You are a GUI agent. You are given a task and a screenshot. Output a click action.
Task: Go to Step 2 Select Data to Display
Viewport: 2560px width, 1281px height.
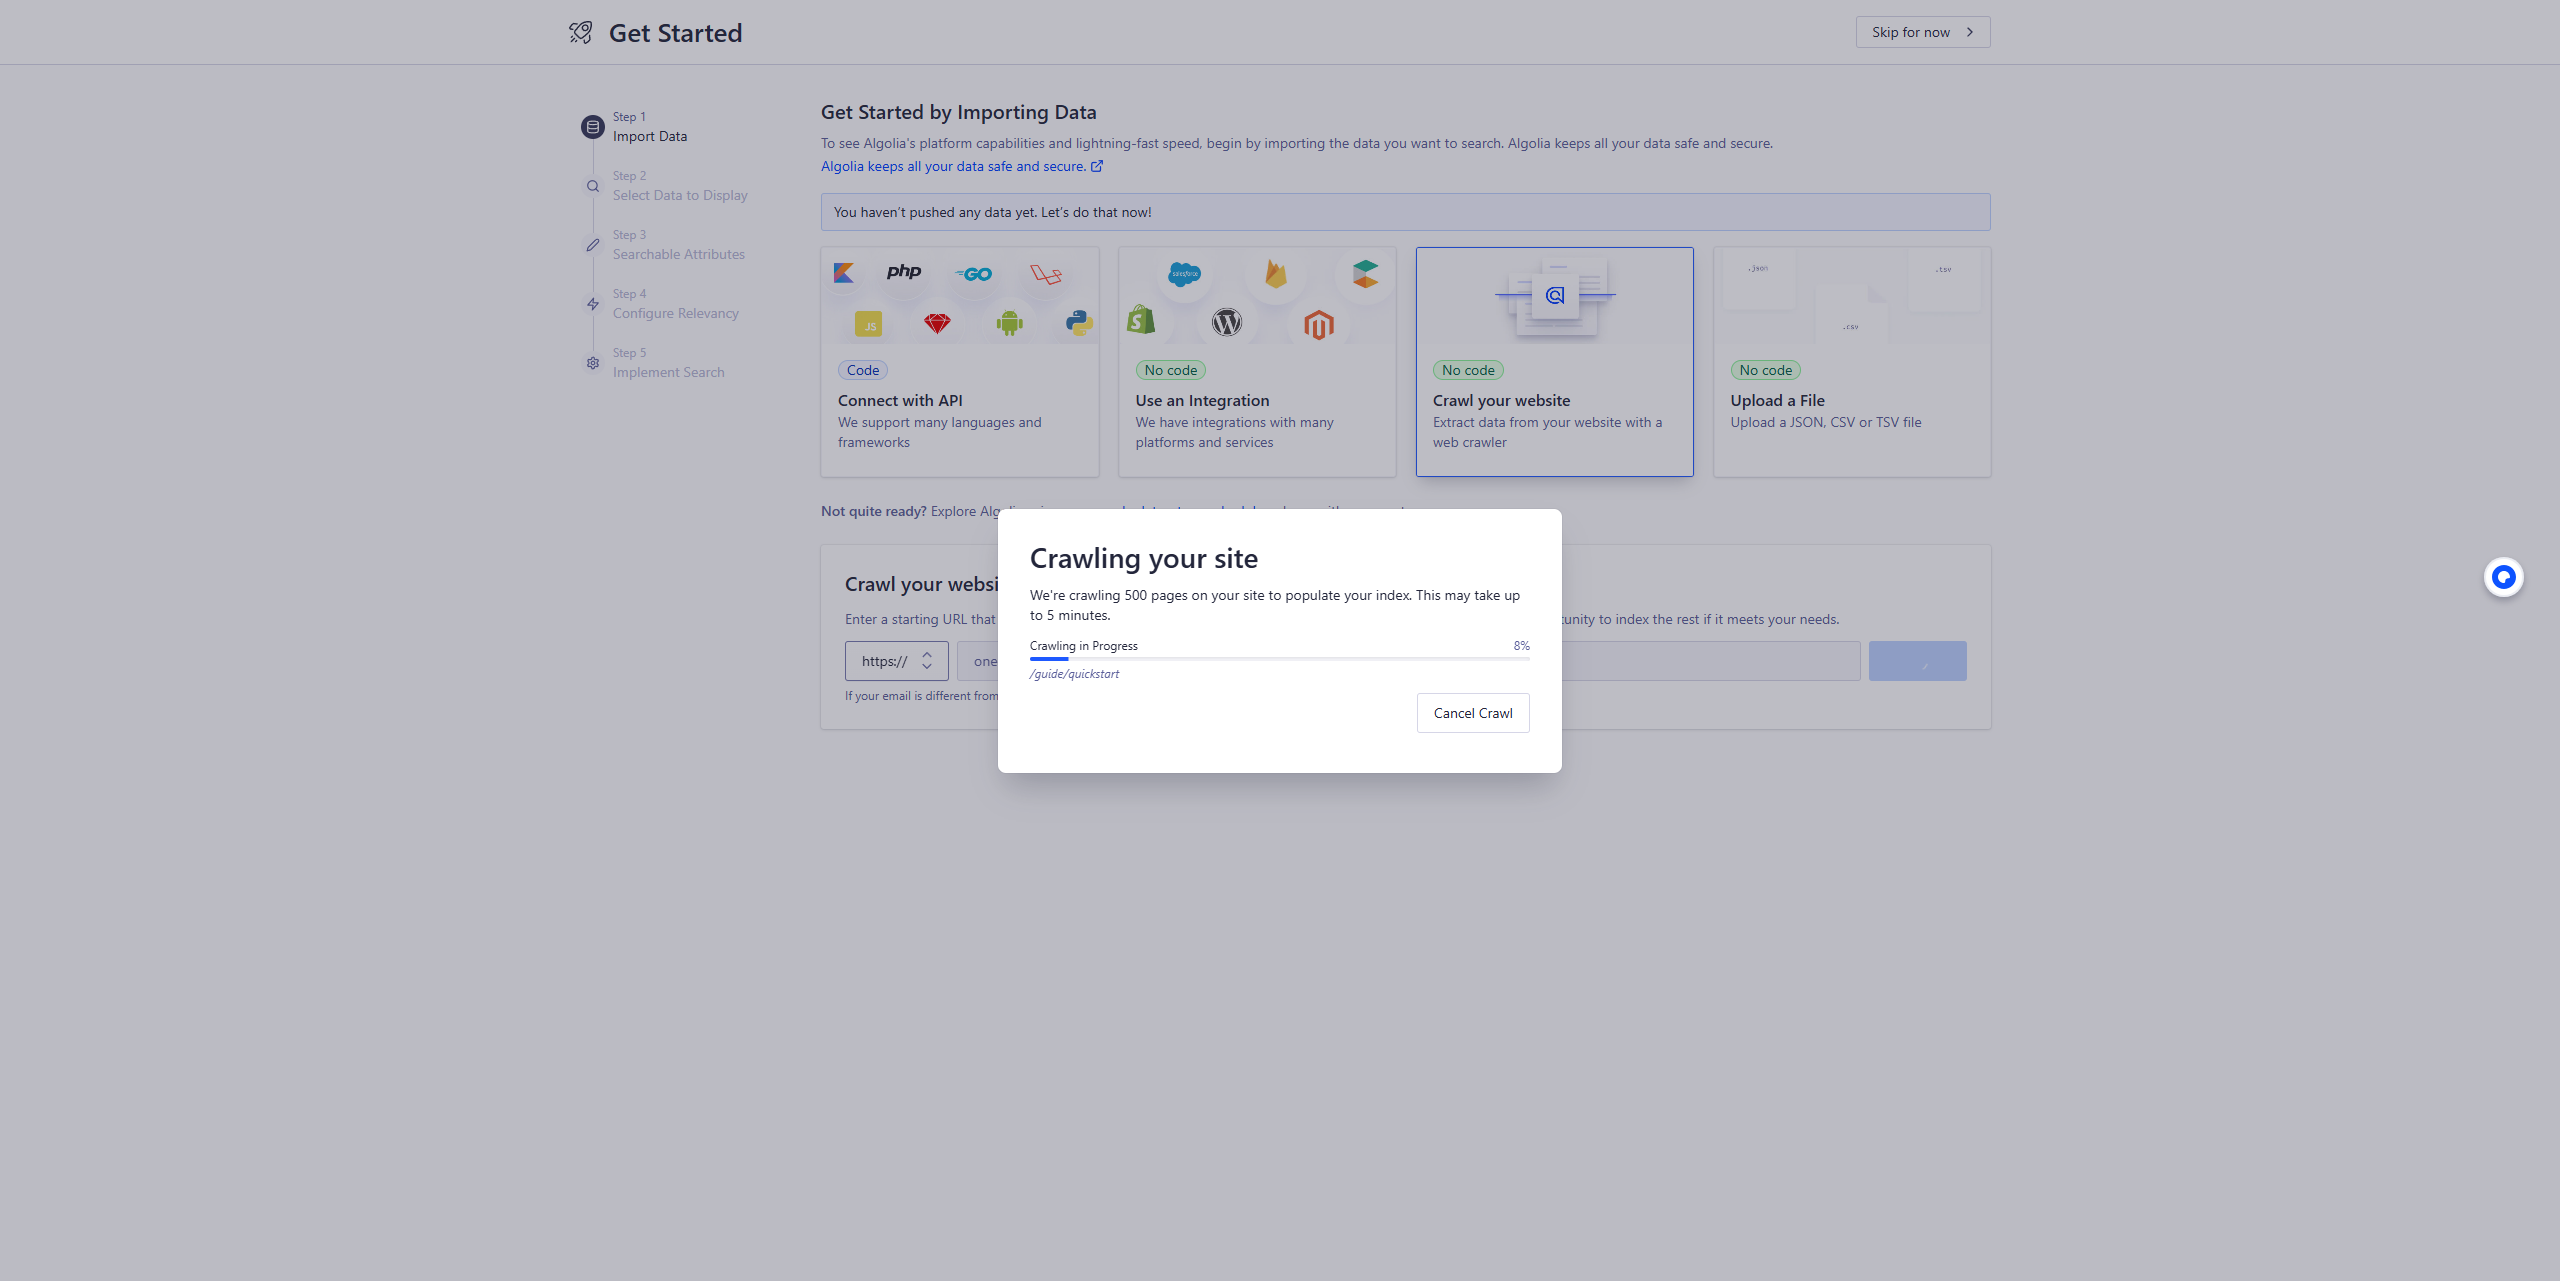[680, 186]
